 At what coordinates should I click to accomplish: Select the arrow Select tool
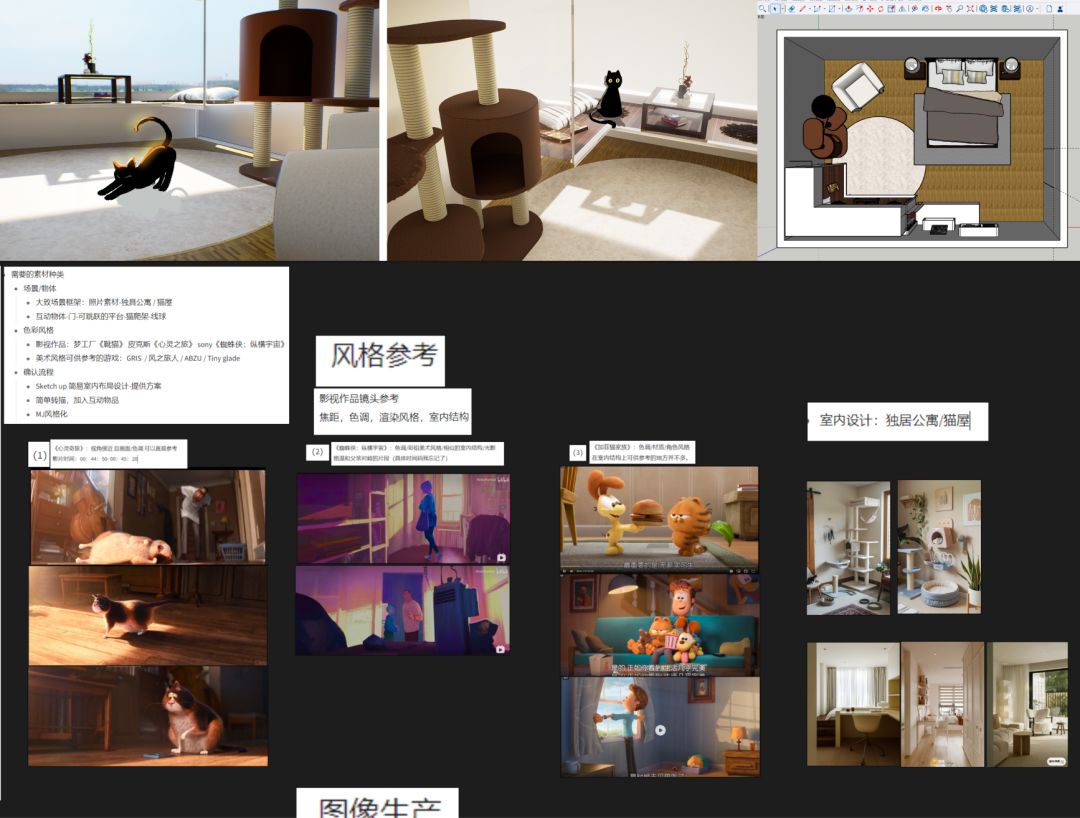point(775,9)
